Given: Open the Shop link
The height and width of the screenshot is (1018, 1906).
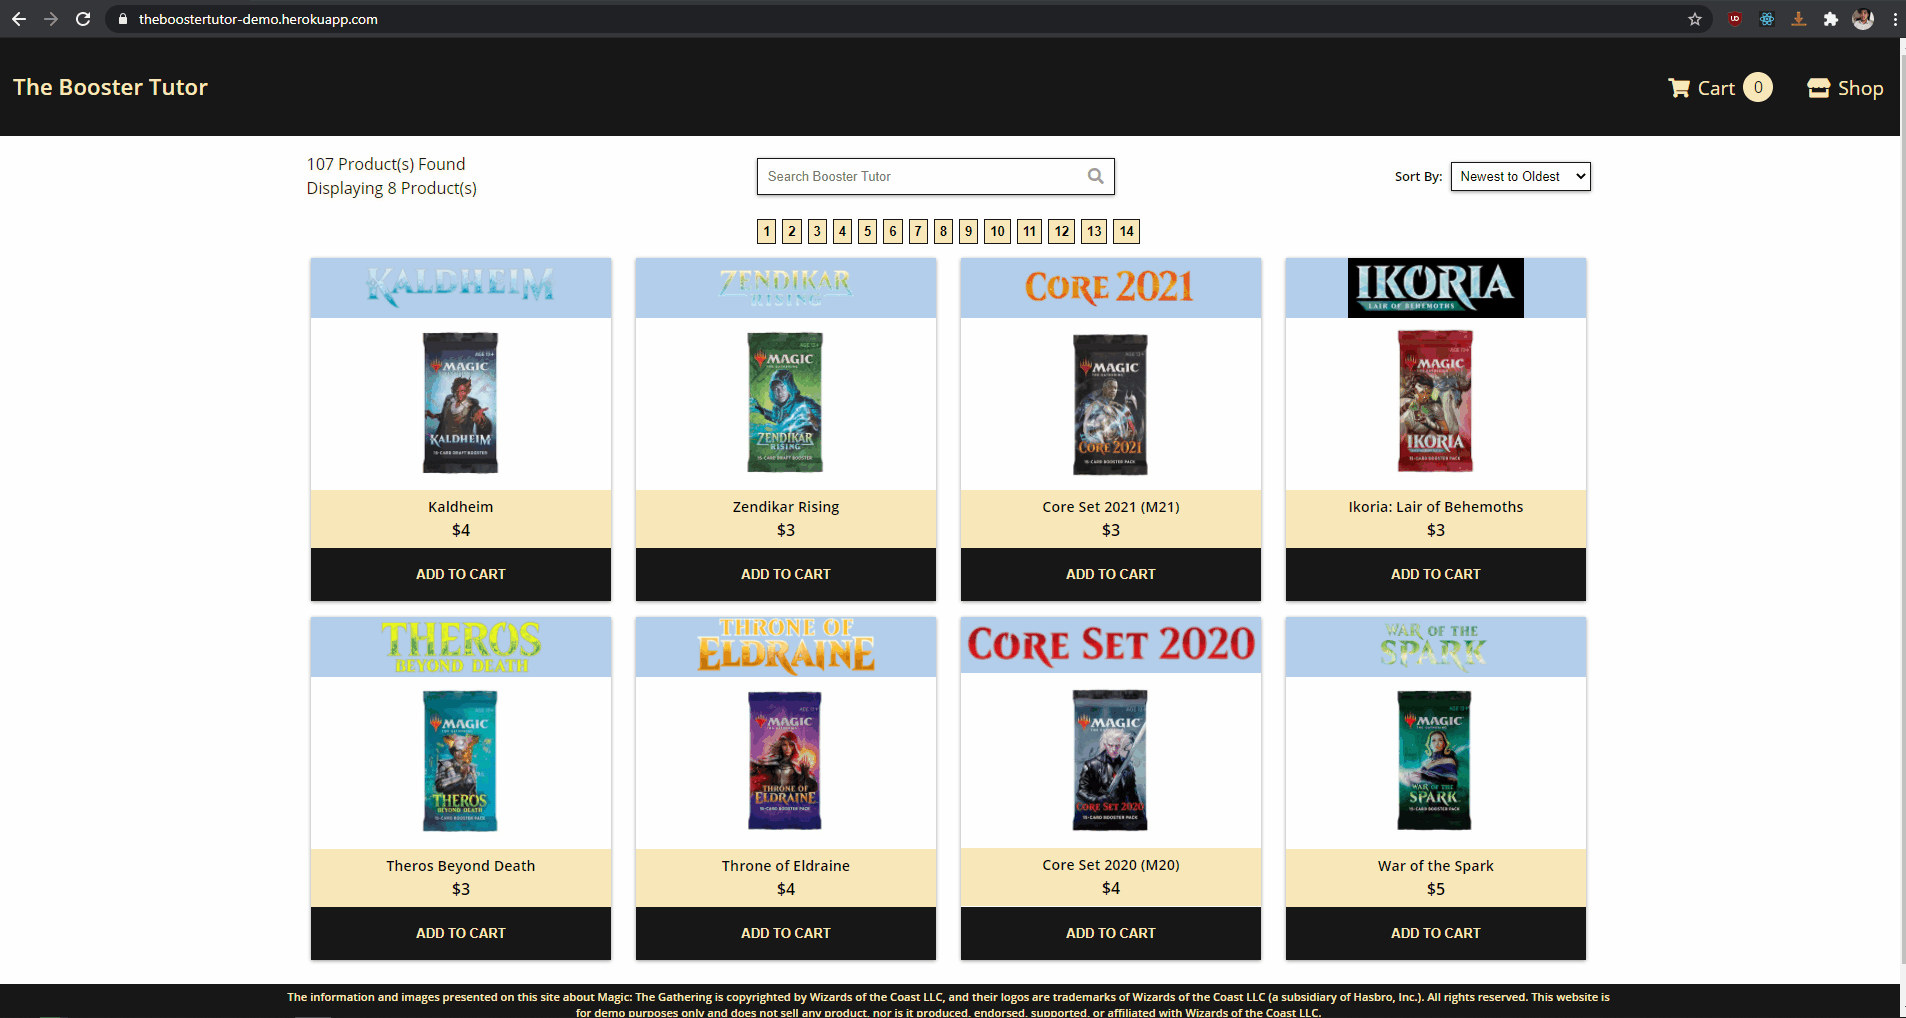Looking at the screenshot, I should click(x=1845, y=88).
